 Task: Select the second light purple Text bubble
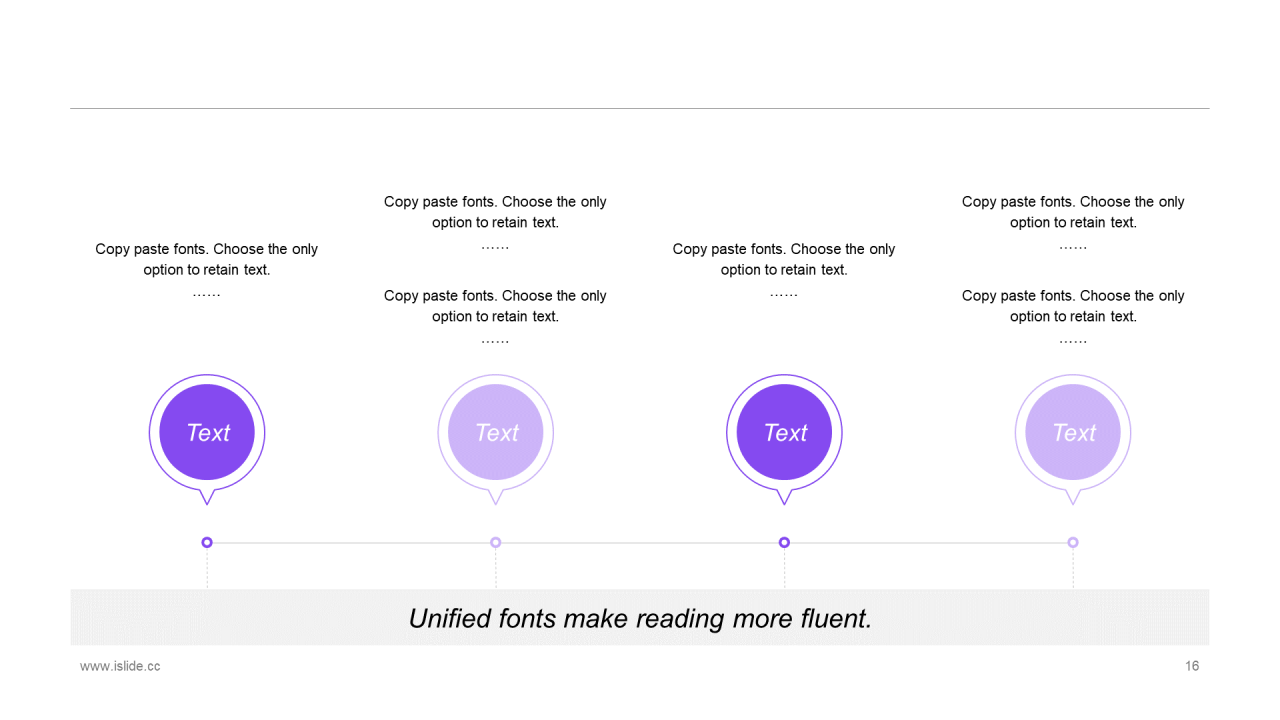coord(496,433)
